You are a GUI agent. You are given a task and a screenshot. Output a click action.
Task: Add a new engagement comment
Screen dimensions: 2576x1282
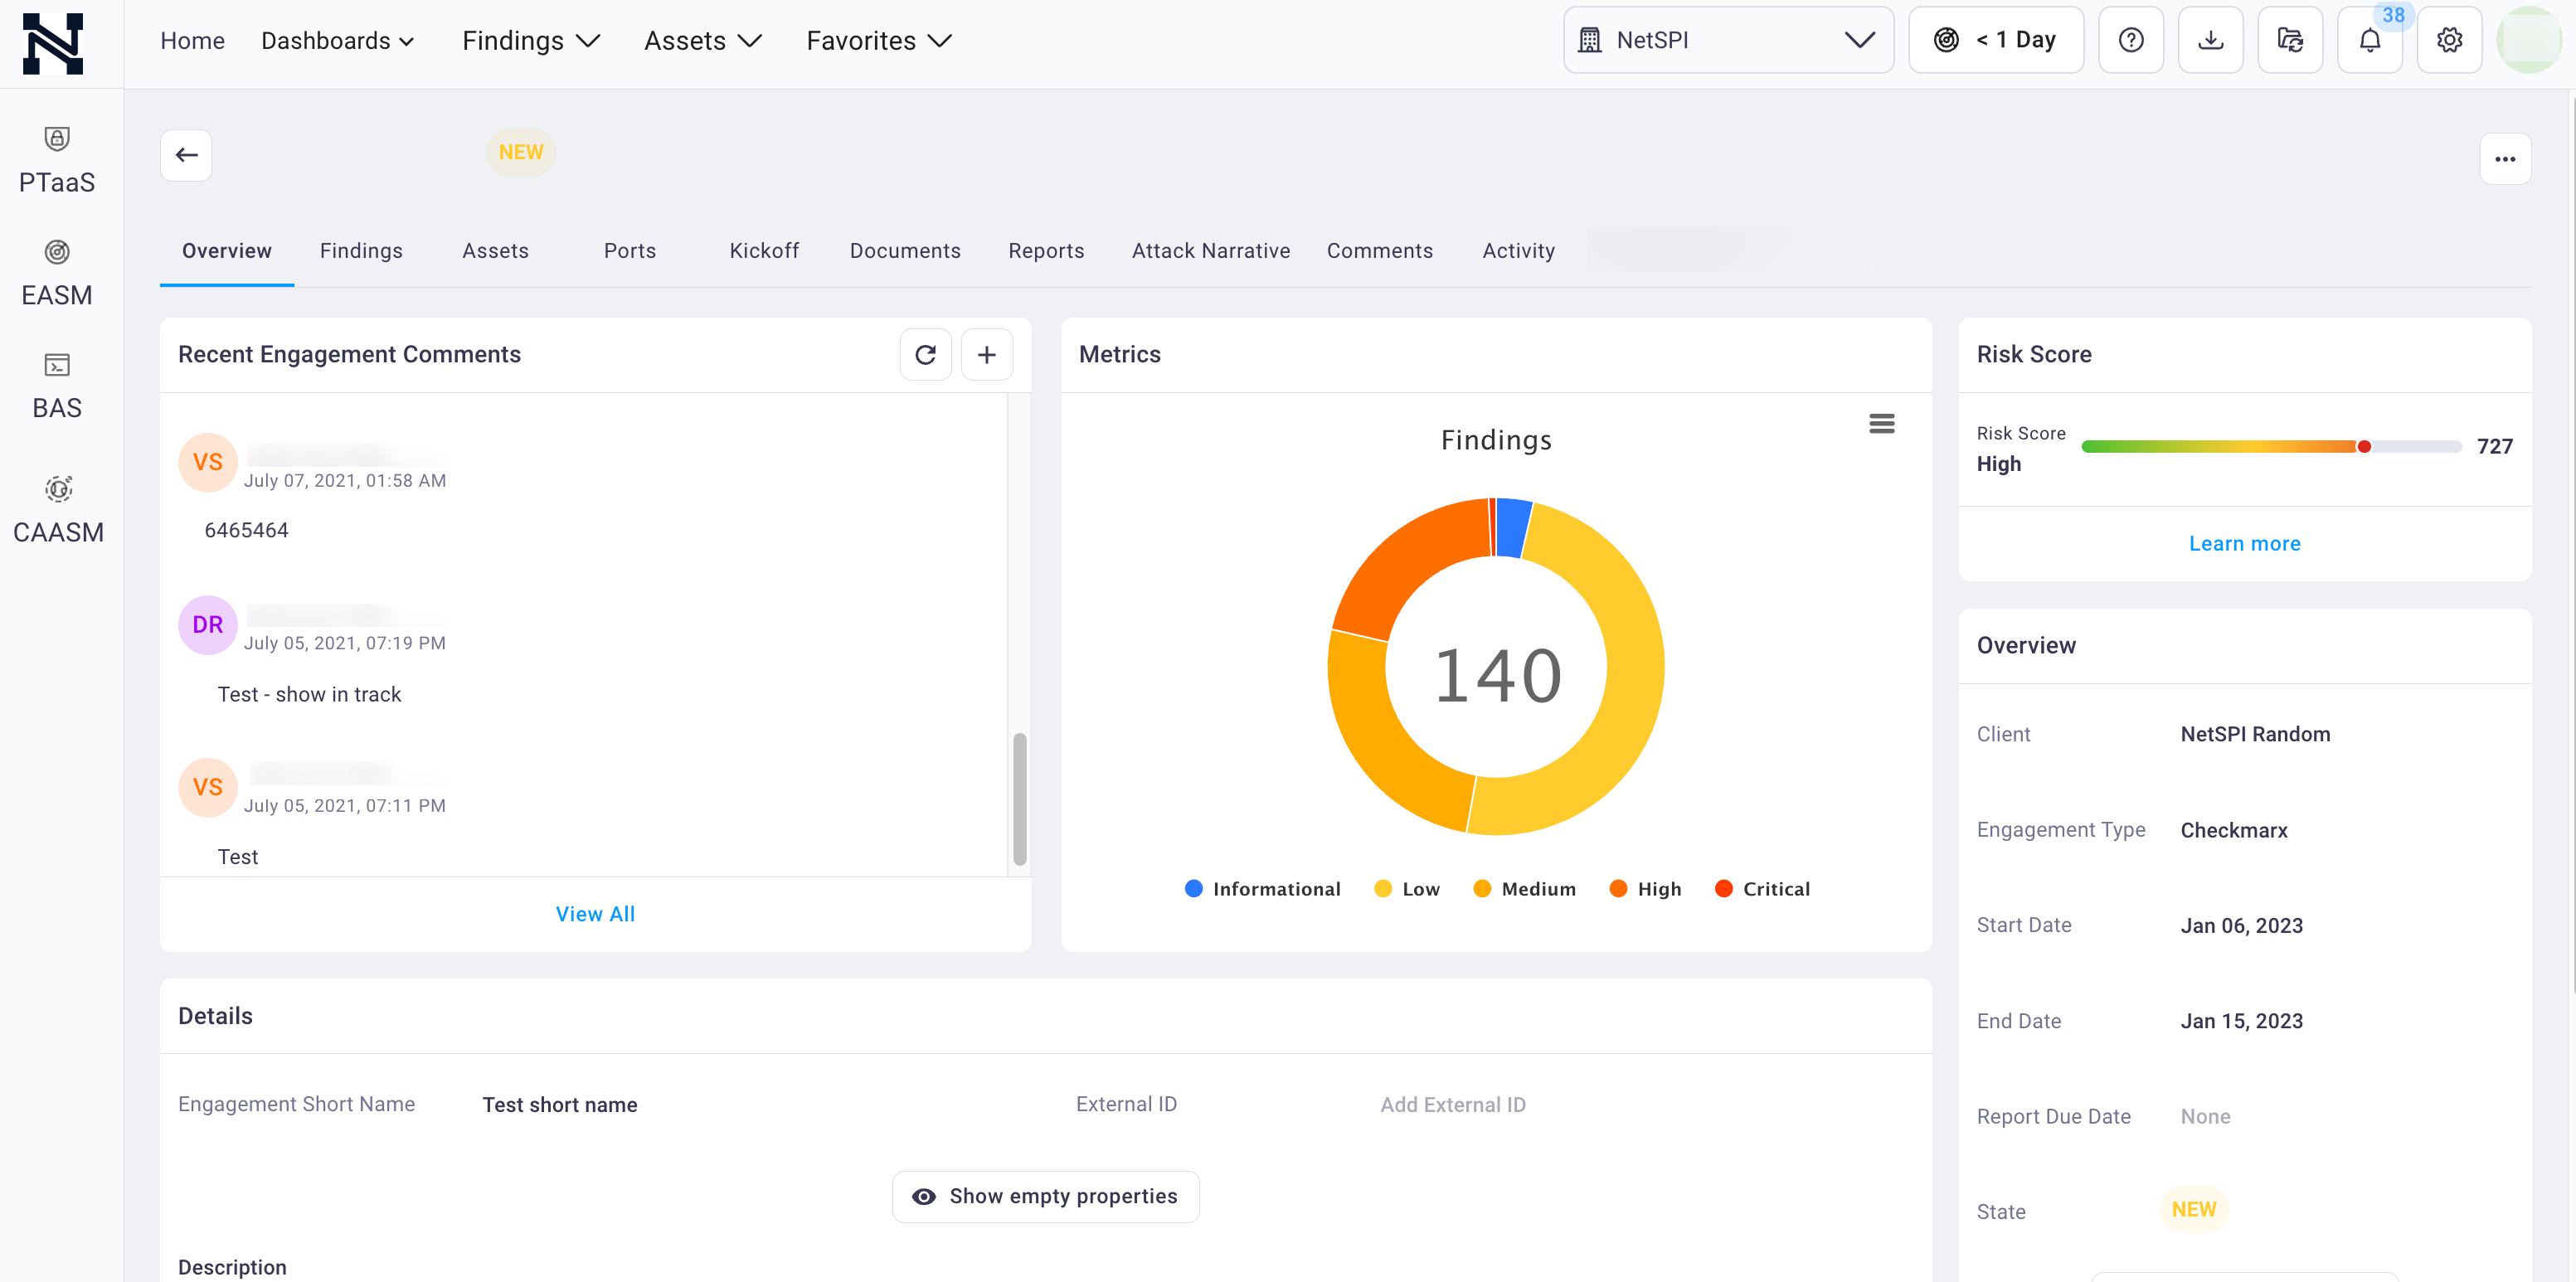tap(986, 355)
